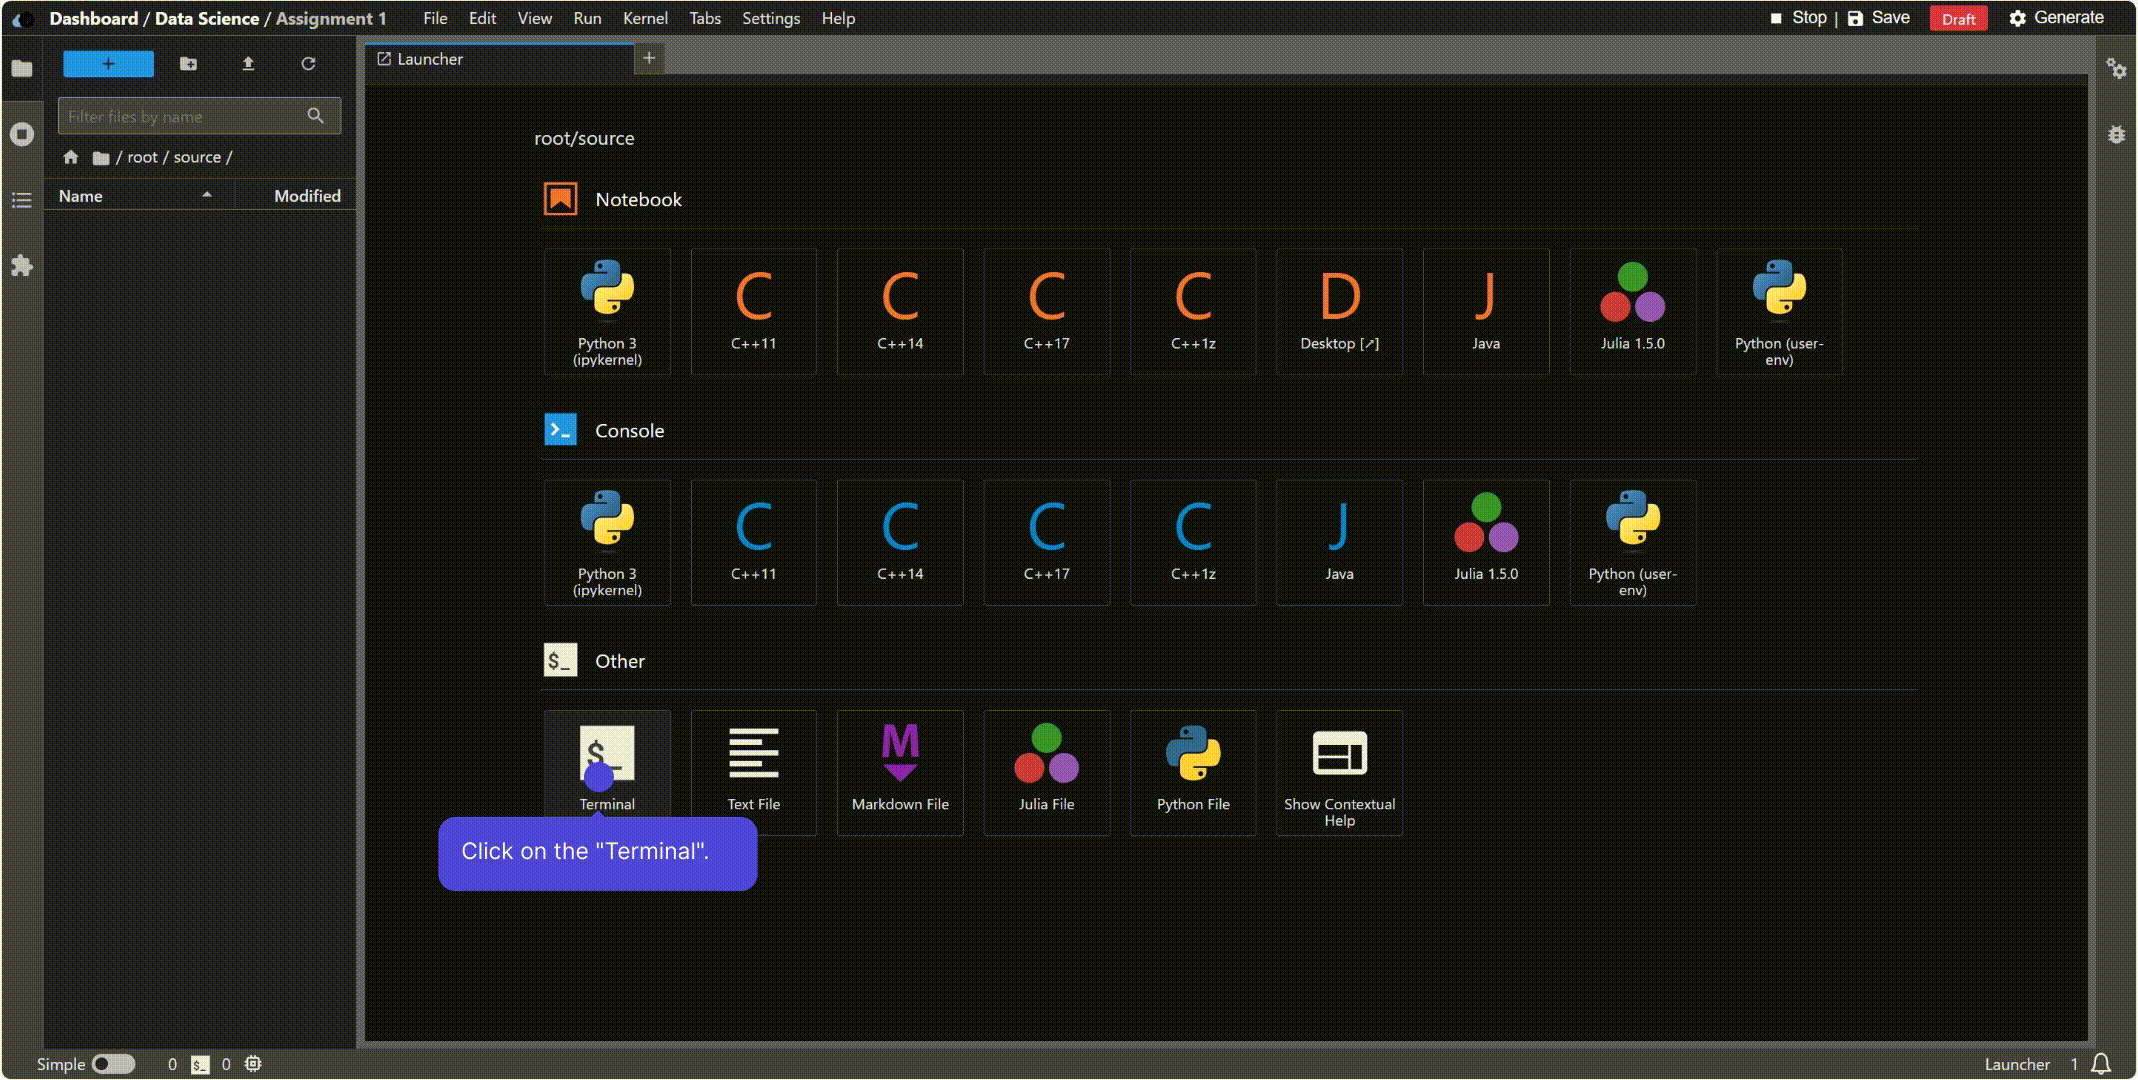
Task: Sort files by Modified column
Action: point(296,196)
